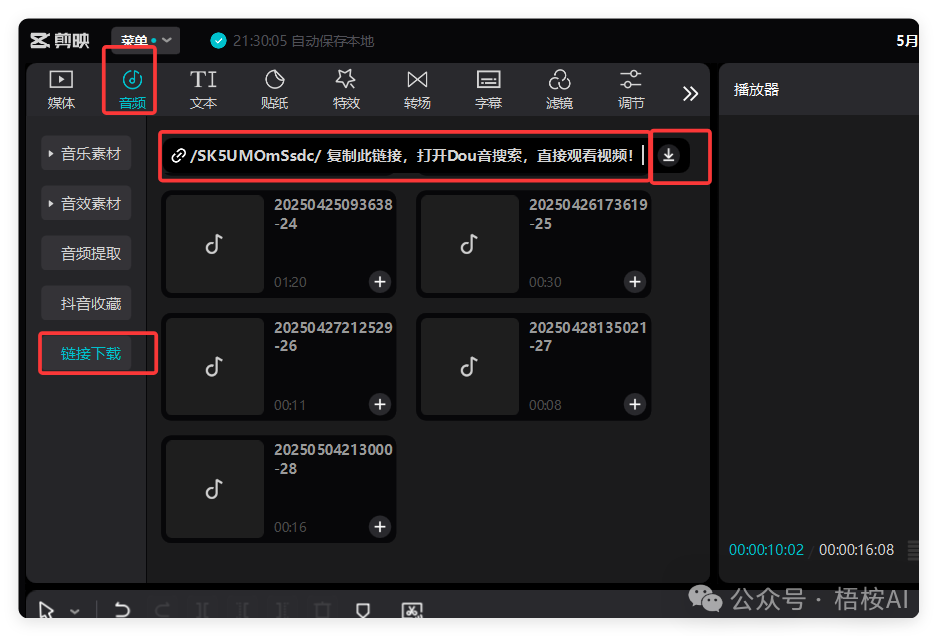Click the 播放器 panel title
Screen dimensions: 937x636
point(757,90)
